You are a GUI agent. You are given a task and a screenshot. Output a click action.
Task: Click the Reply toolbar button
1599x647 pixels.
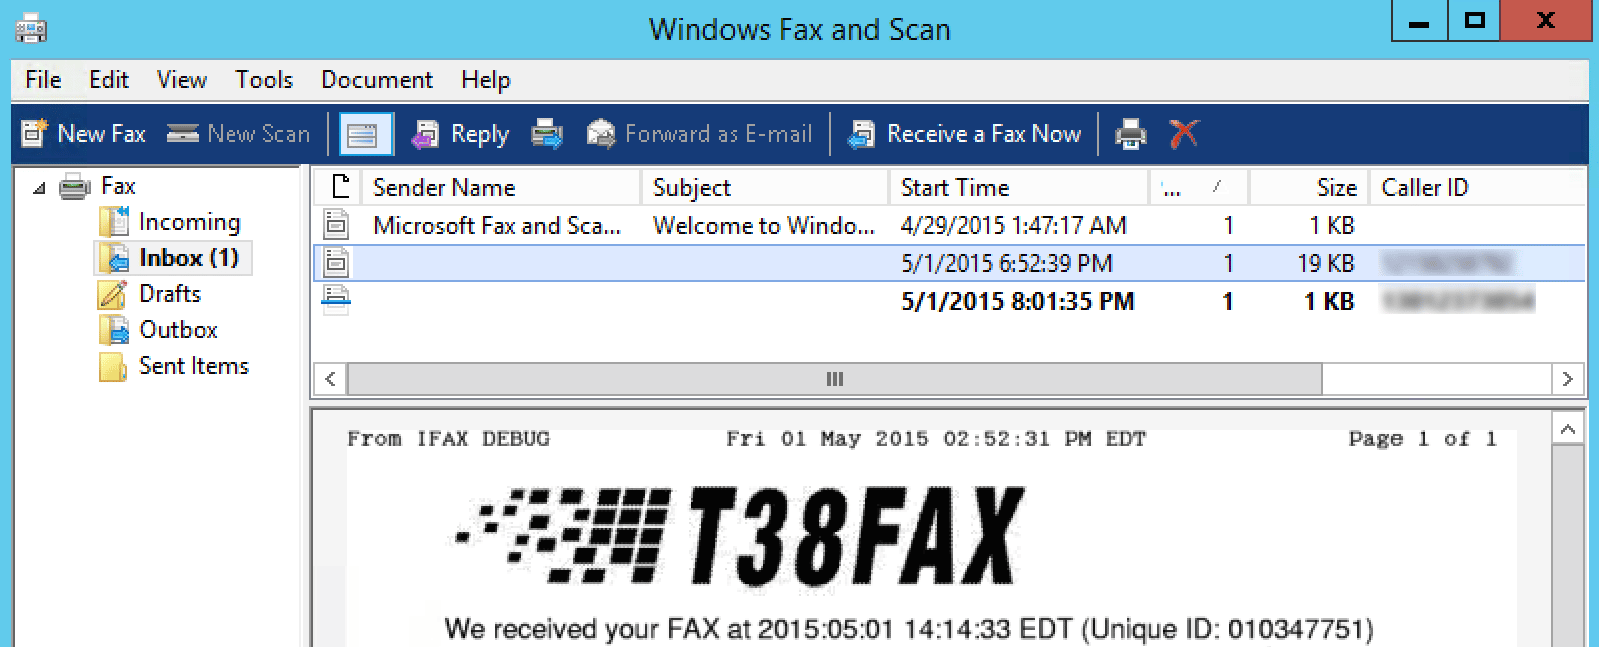coord(461,134)
